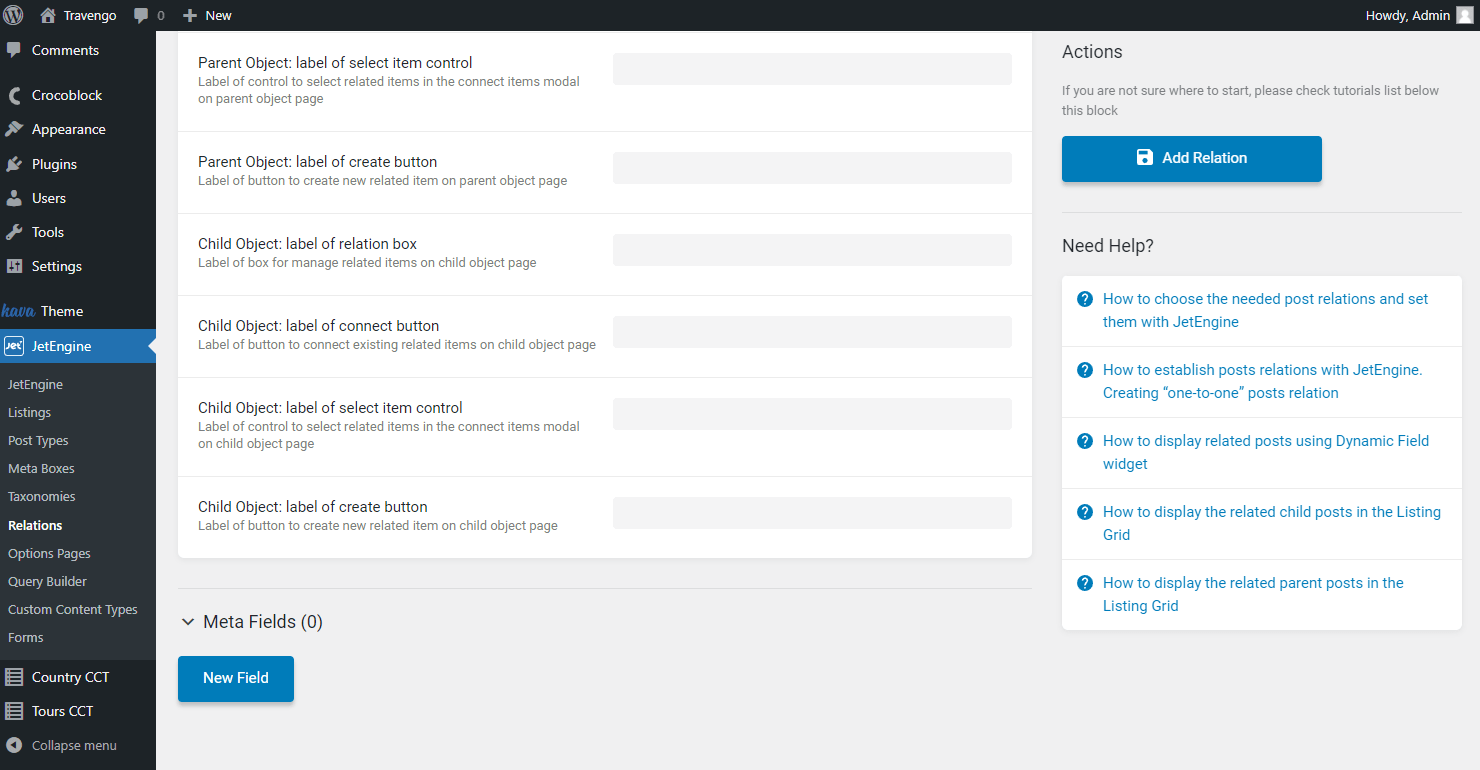
Task: Click help icon beside 'one-to-one posts relation'
Action: point(1084,370)
